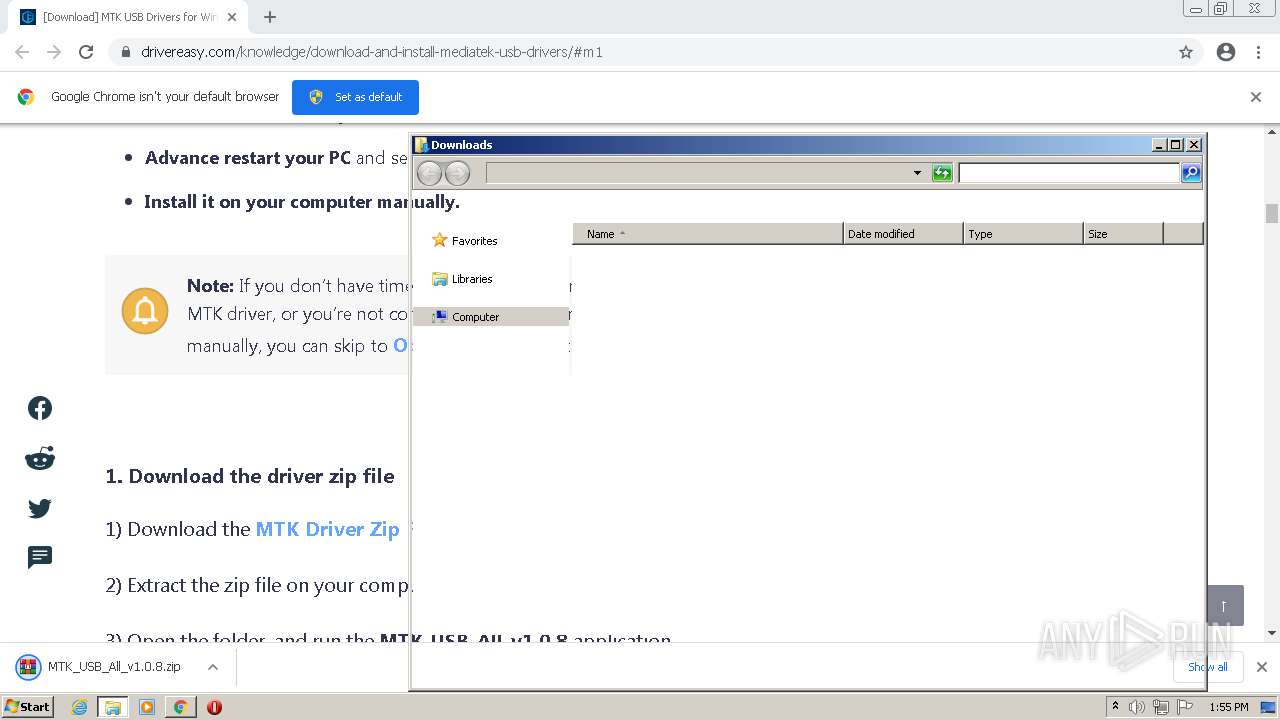The height and width of the screenshot is (720, 1280).
Task: Open the volume speaker tray icon
Action: (1137, 707)
